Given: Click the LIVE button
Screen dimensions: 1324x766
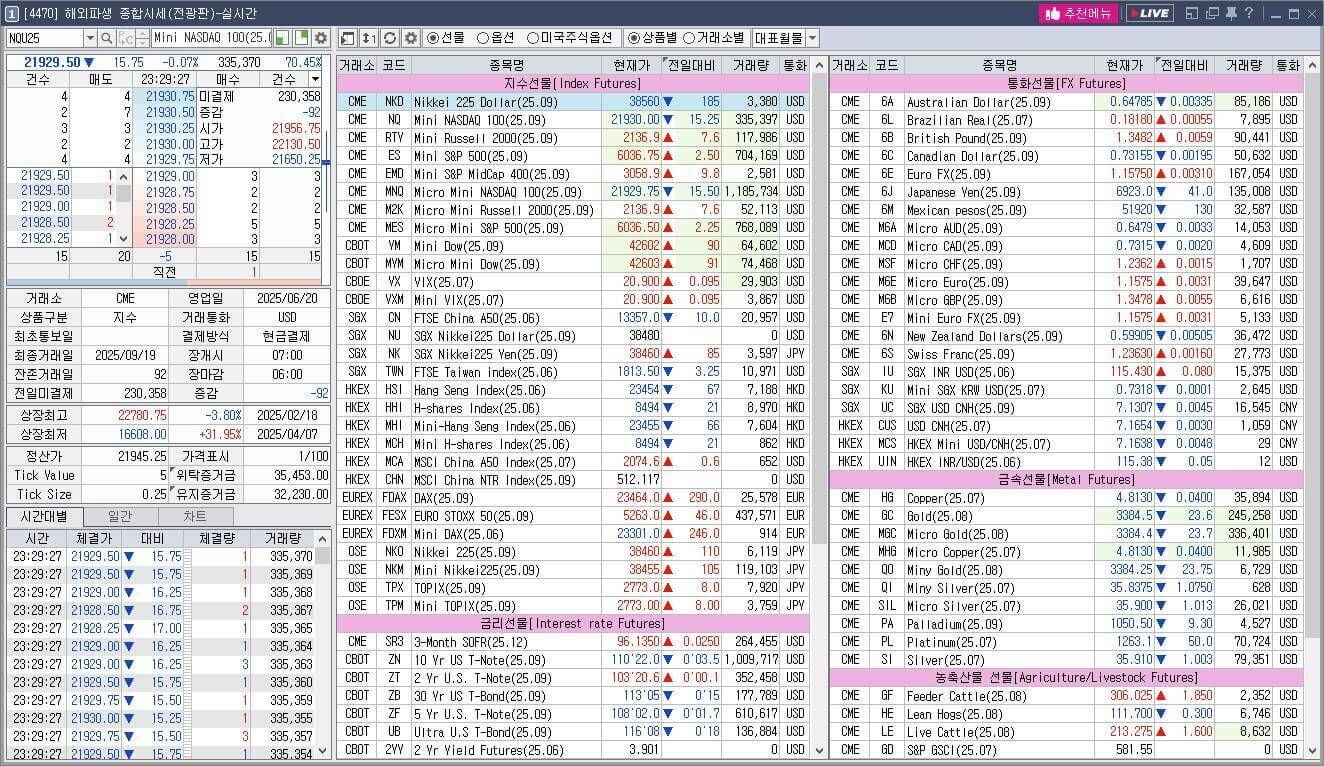Looking at the screenshot, I should tap(1149, 13).
